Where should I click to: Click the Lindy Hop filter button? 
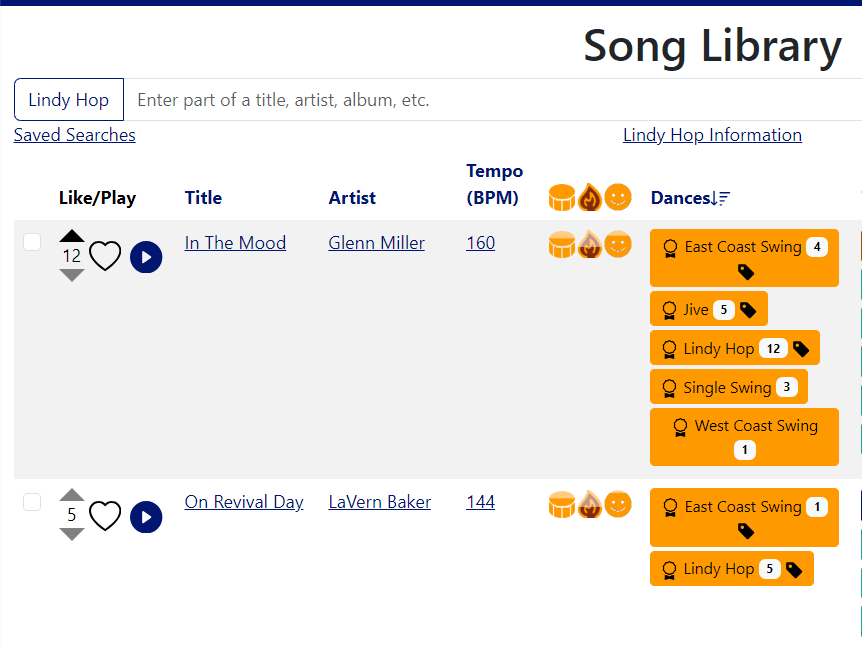[68, 99]
